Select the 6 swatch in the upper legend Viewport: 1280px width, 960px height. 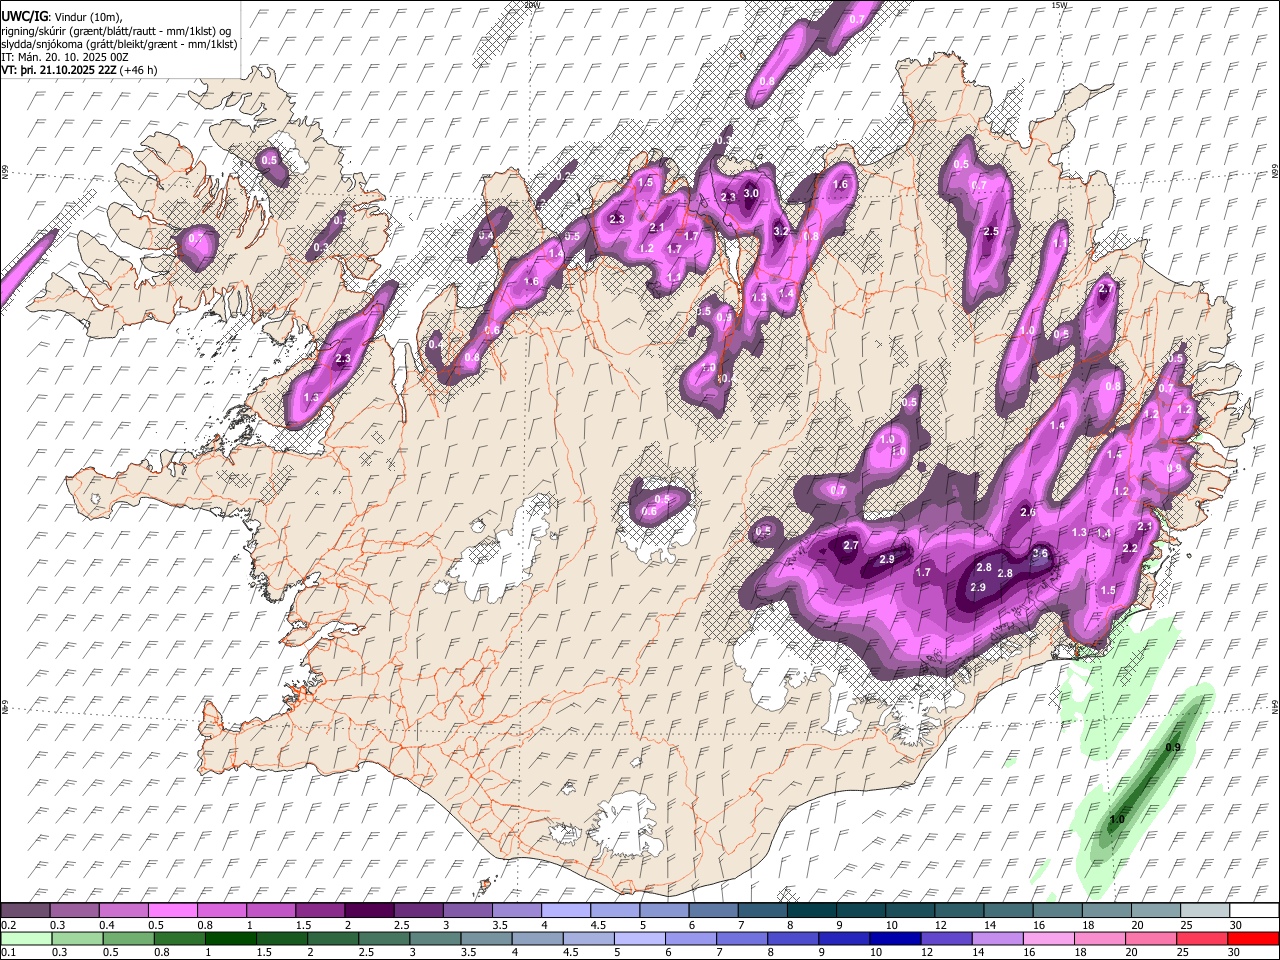(711, 910)
